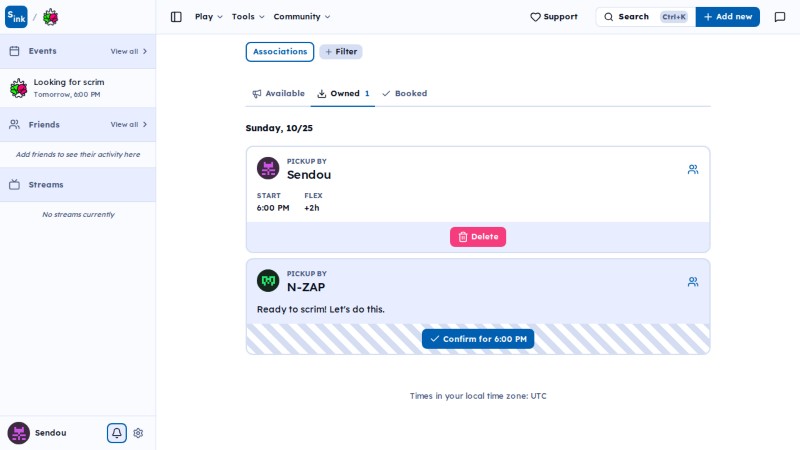Click the +2h flex value
This screenshot has width=800, height=450.
312,208
